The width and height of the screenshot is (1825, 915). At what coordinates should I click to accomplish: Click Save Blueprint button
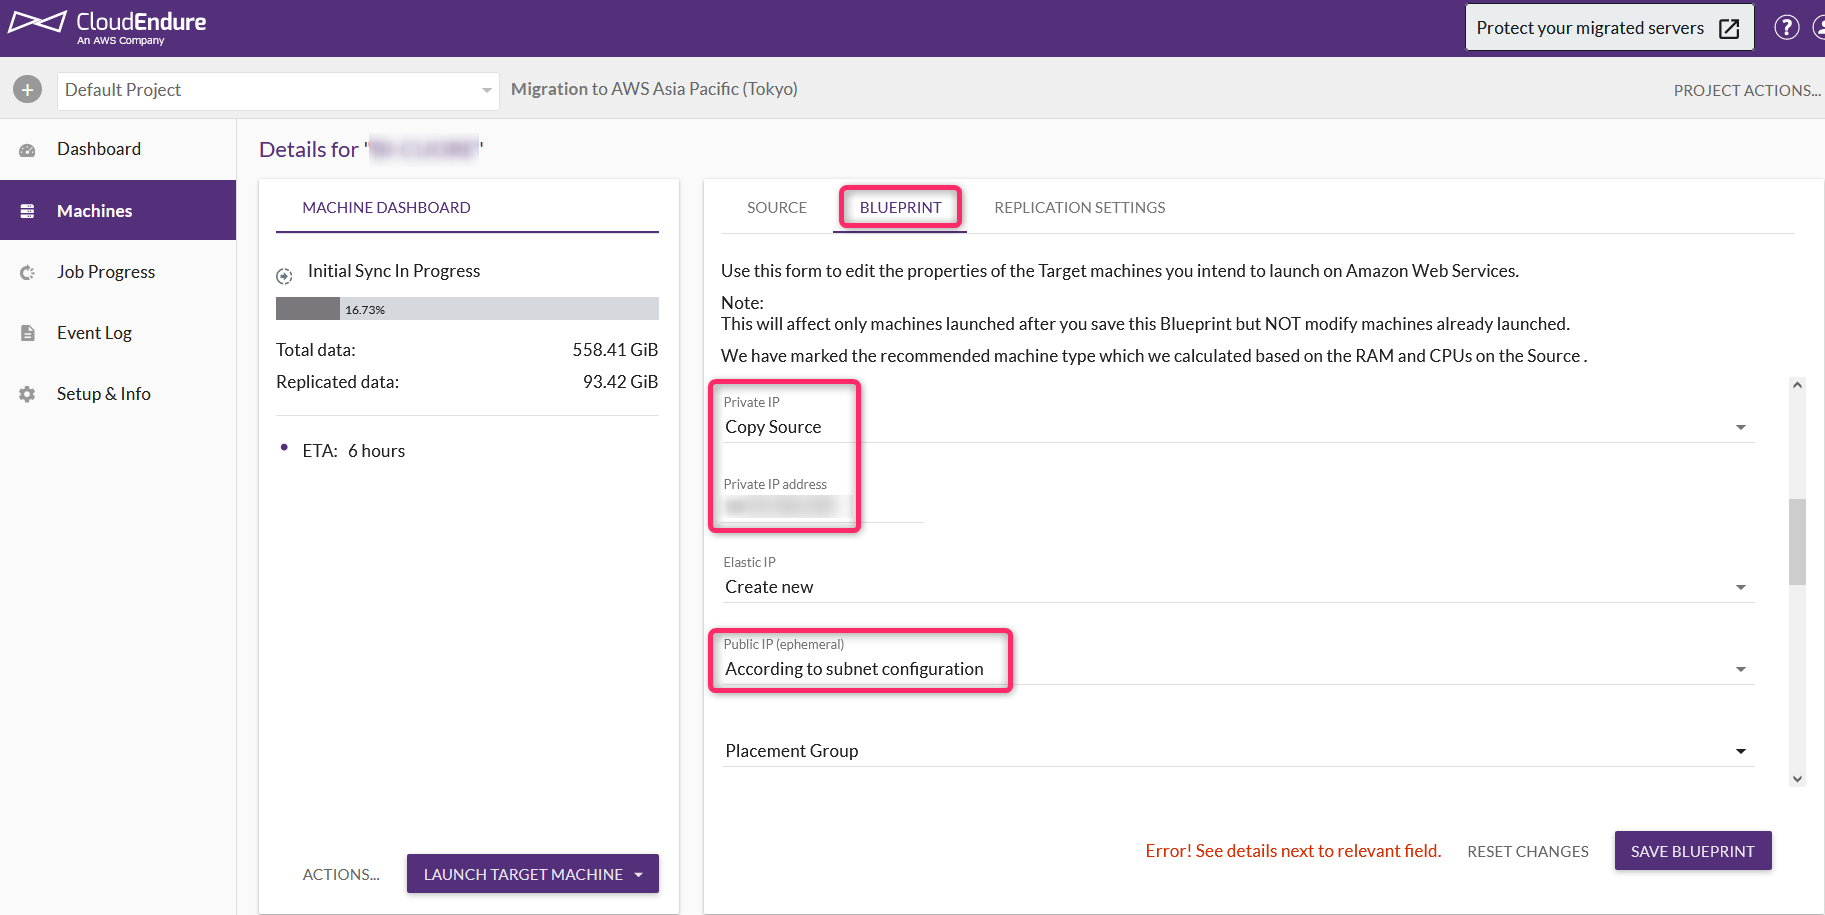[x=1693, y=851]
